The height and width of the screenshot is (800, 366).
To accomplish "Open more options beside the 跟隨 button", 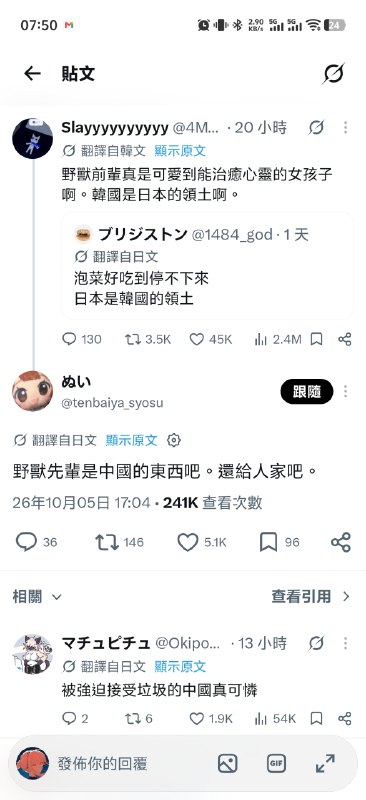I will tap(346, 391).
